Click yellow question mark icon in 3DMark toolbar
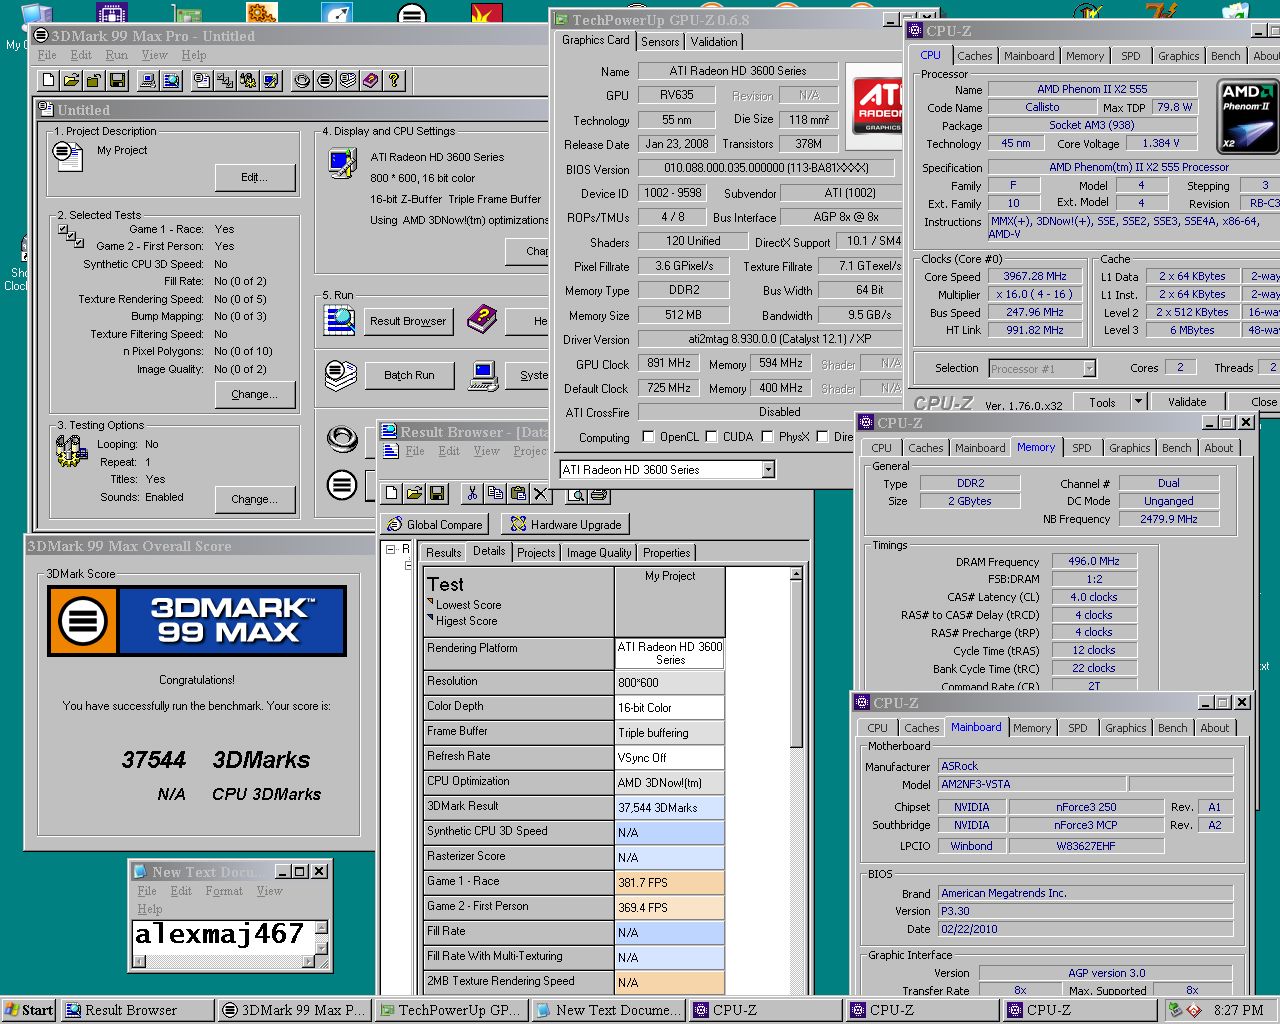The height and width of the screenshot is (1024, 1280). (x=394, y=80)
